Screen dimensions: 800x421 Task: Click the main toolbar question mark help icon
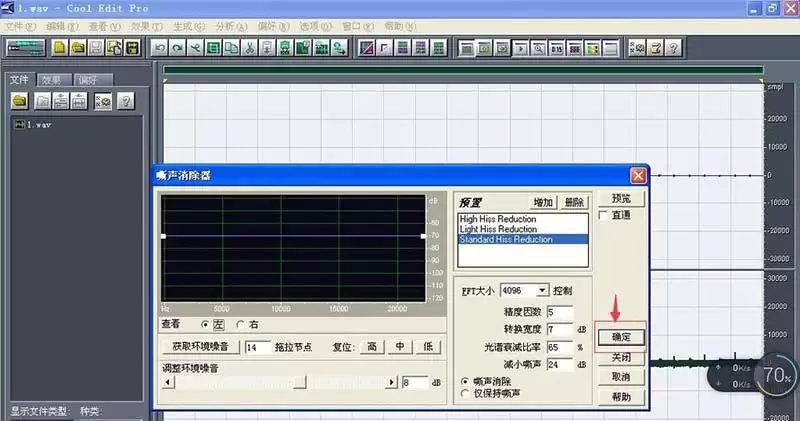click(673, 48)
